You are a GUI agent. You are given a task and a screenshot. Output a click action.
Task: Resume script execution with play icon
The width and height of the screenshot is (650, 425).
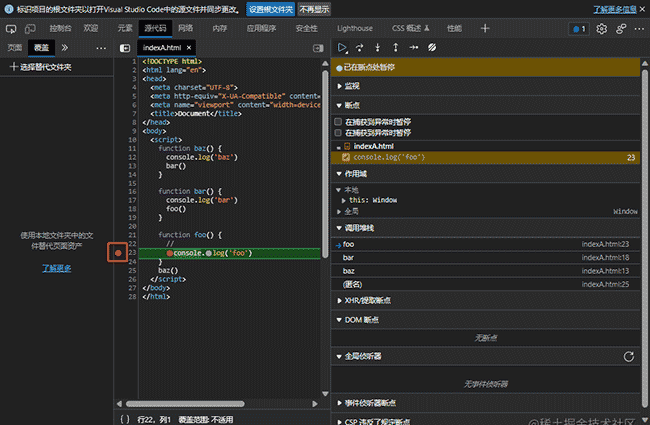342,48
